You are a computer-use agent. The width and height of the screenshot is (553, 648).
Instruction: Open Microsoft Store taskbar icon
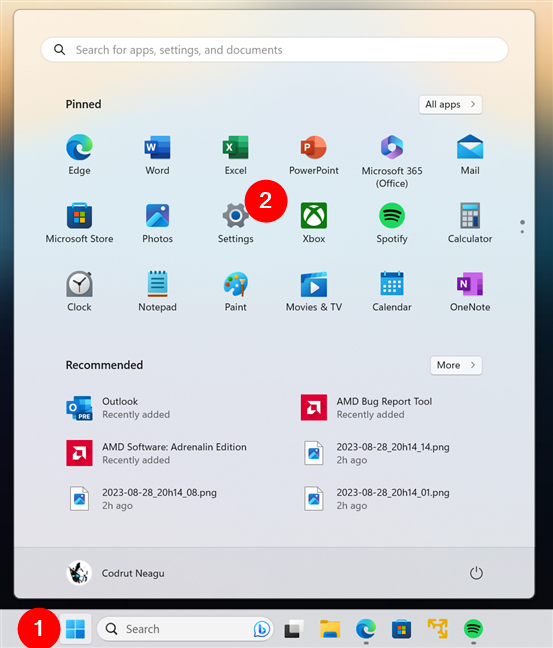click(401, 629)
